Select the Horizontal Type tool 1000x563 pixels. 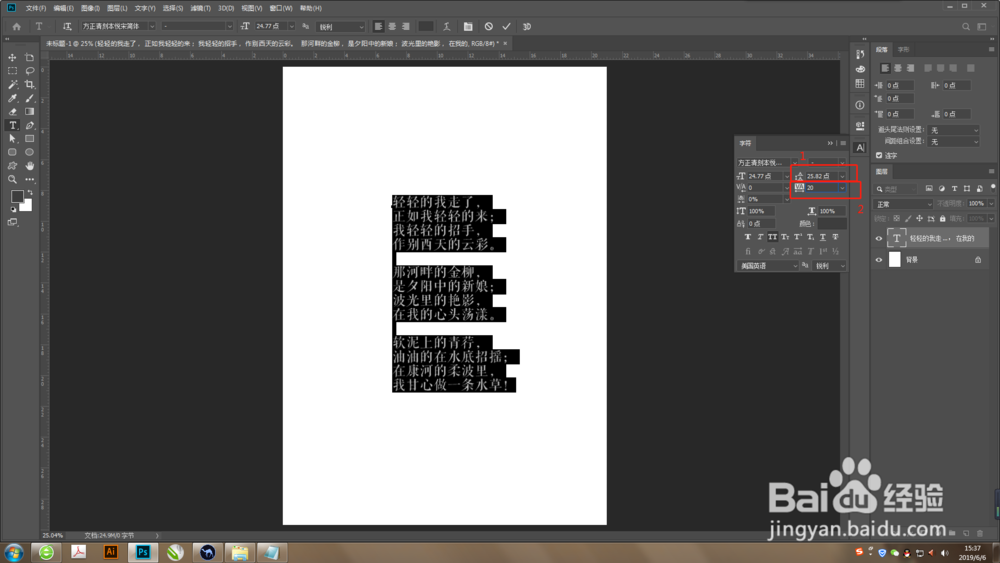12,125
